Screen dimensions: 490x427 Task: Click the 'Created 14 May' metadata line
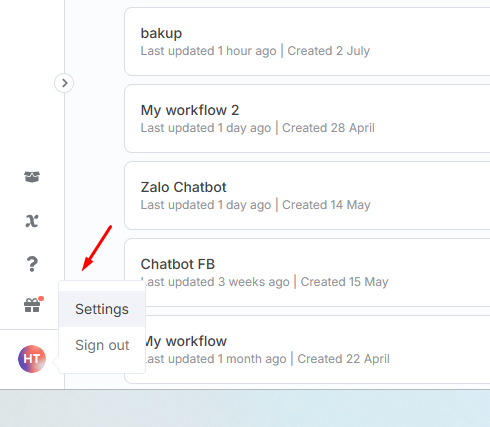pyautogui.click(x=326, y=205)
